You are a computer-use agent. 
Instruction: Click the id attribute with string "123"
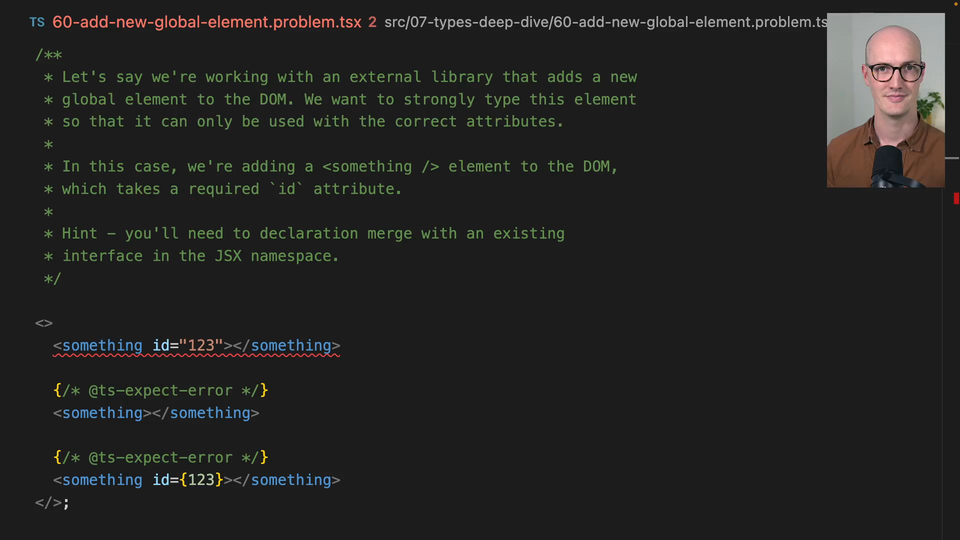click(187, 345)
